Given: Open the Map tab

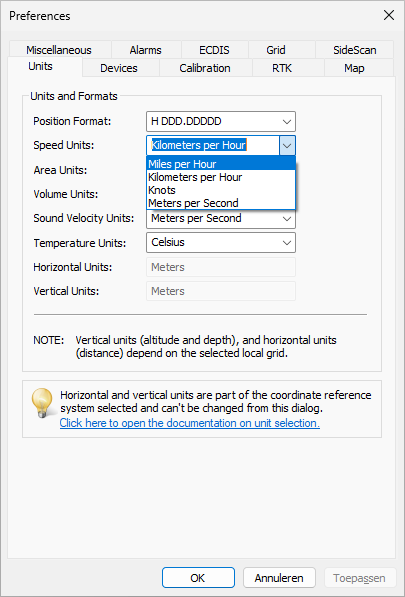Looking at the screenshot, I should coord(354,68).
